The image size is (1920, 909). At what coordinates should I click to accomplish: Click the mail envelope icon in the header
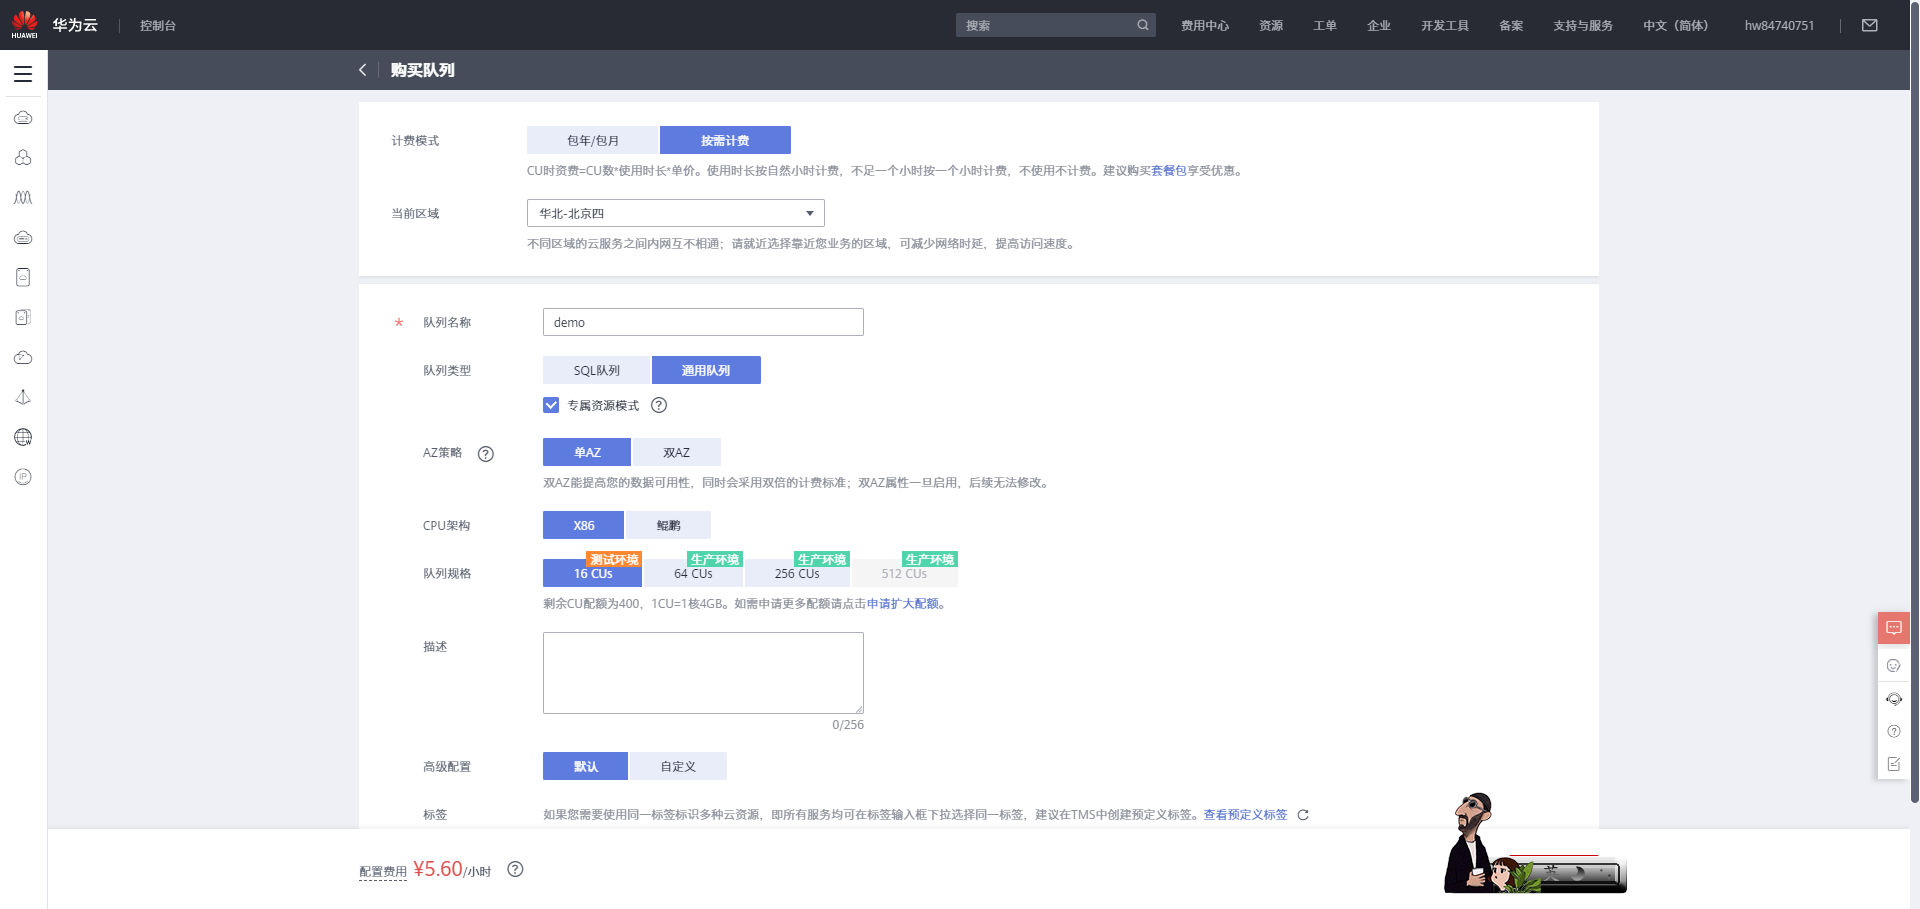click(1870, 25)
